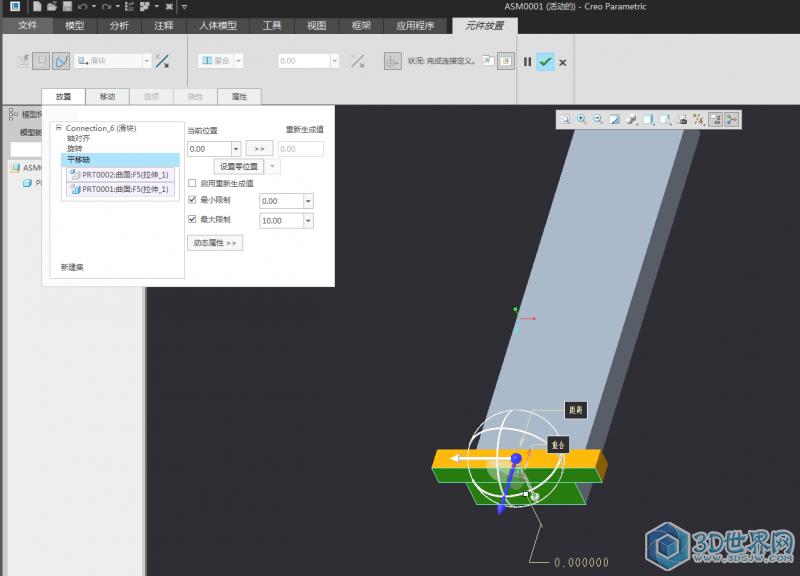The image size is (800, 576).
Task: Open the undo history dropdown arrow
Action: [x=94, y=7]
